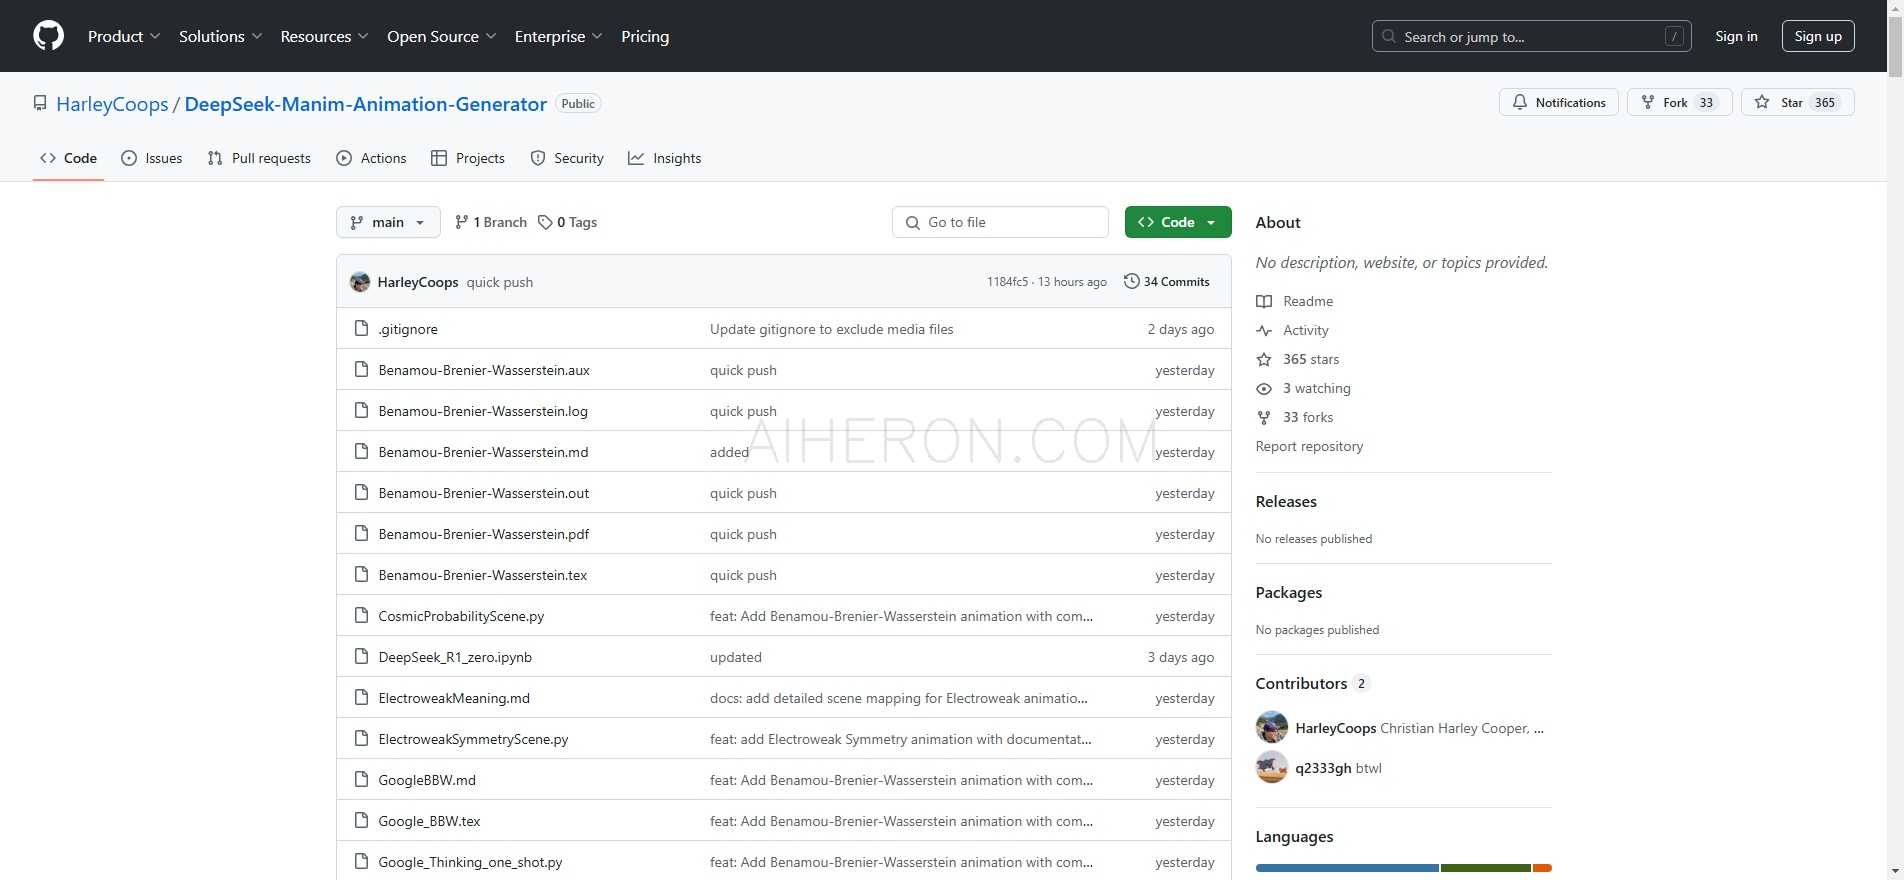Open DeepSeek-Manim-Animation-Generator repository title link

366,104
